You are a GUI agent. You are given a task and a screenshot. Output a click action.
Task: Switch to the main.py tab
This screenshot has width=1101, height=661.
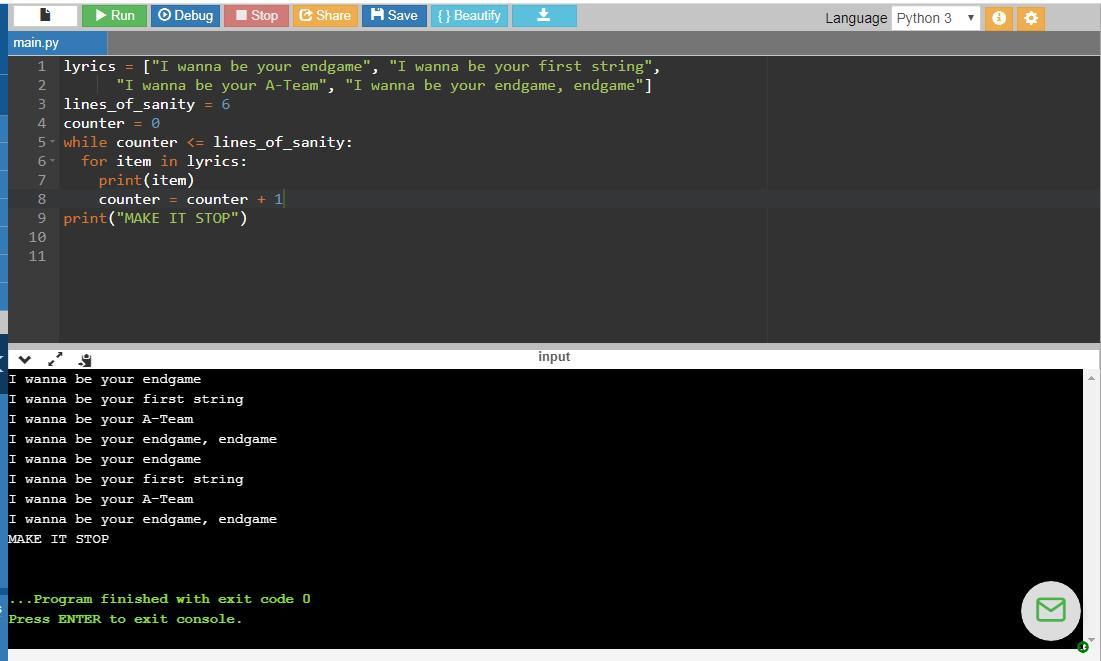click(x=36, y=43)
